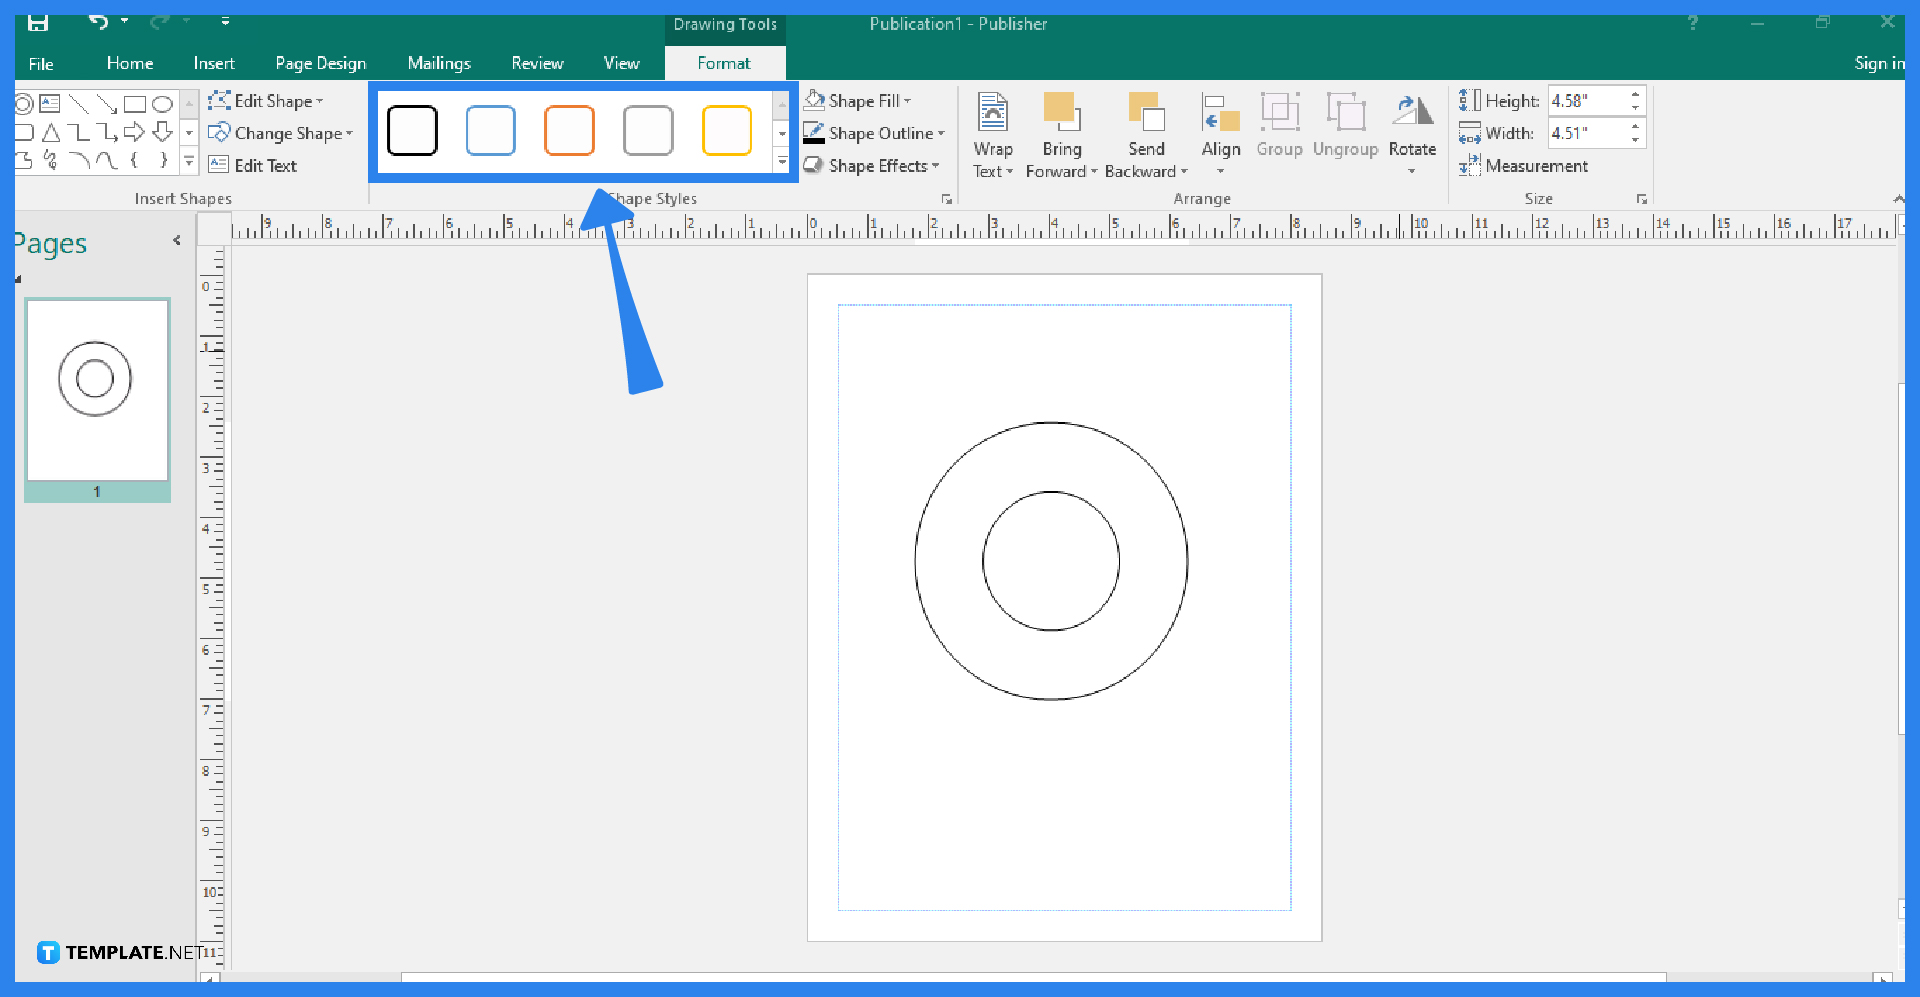The image size is (1920, 997).
Task: Select the Rectangle shape tool
Action: coord(136,104)
